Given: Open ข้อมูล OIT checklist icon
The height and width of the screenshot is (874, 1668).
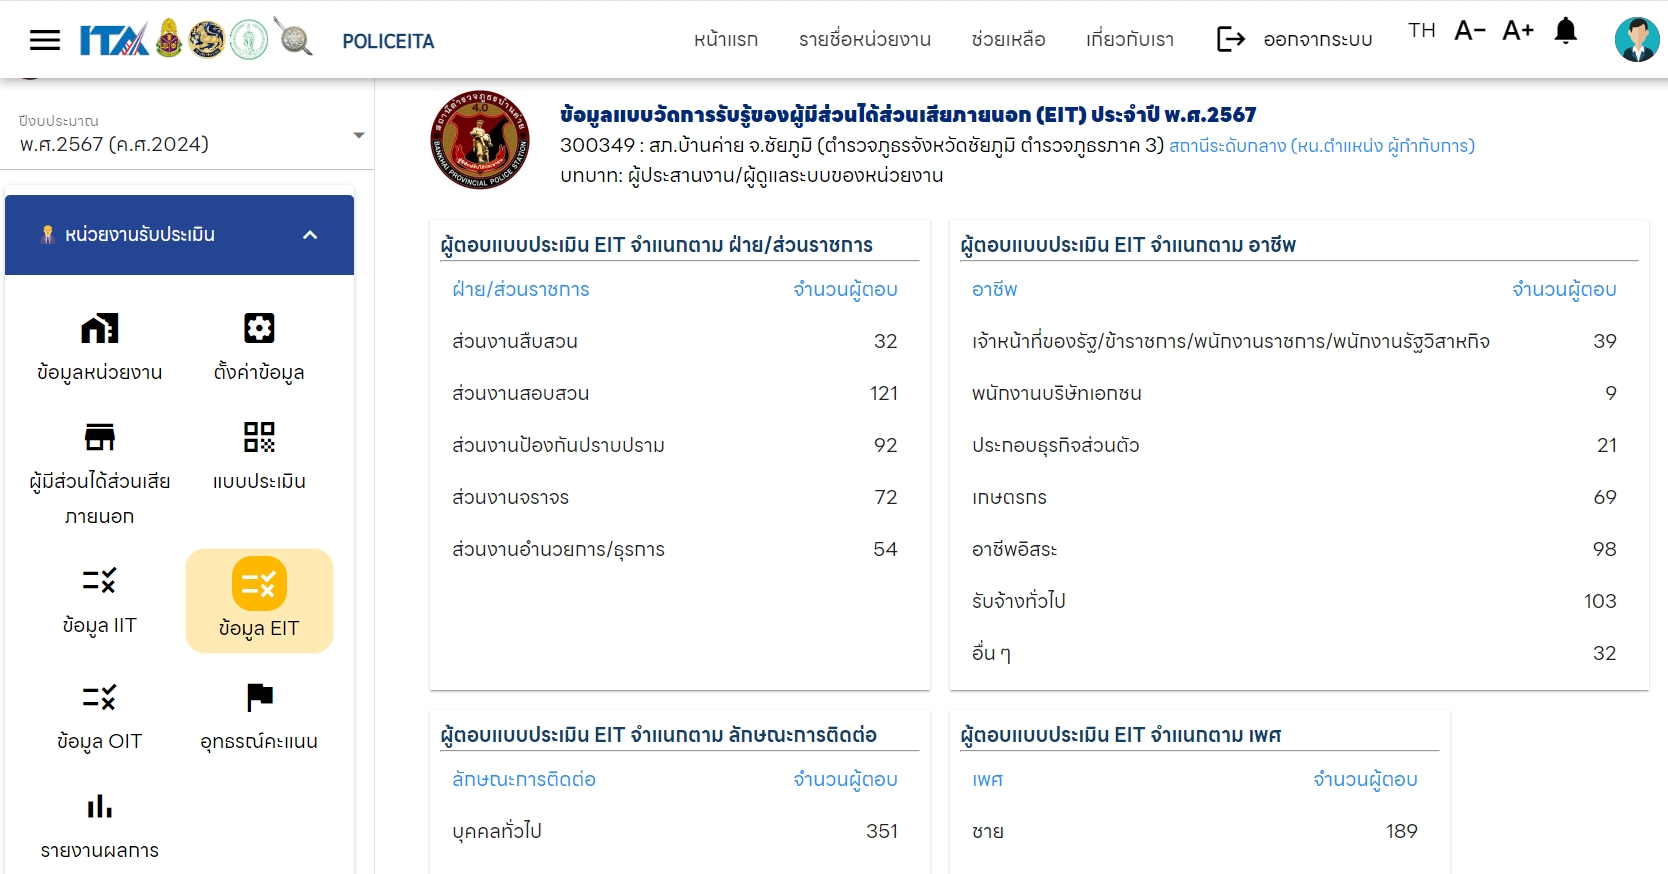Looking at the screenshot, I should [99, 697].
